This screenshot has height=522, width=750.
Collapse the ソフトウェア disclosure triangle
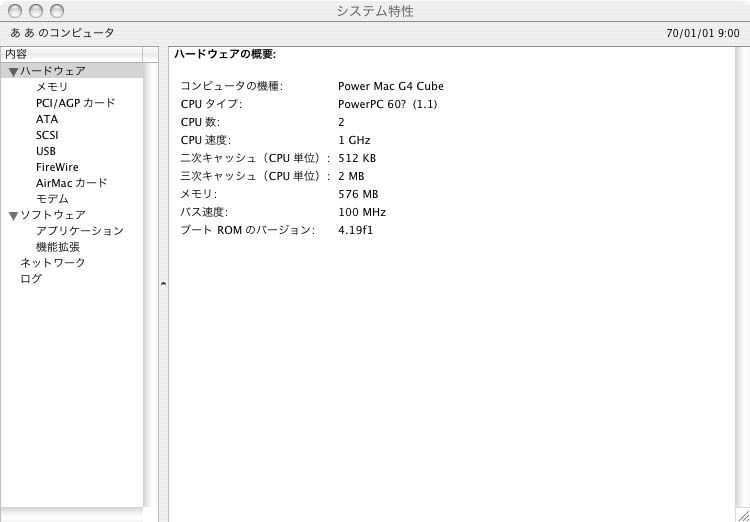tap(13, 216)
